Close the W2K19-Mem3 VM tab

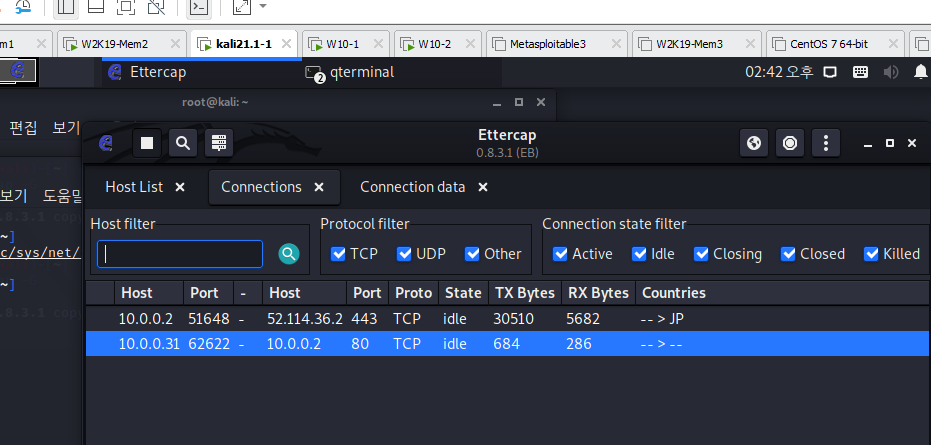[750, 43]
